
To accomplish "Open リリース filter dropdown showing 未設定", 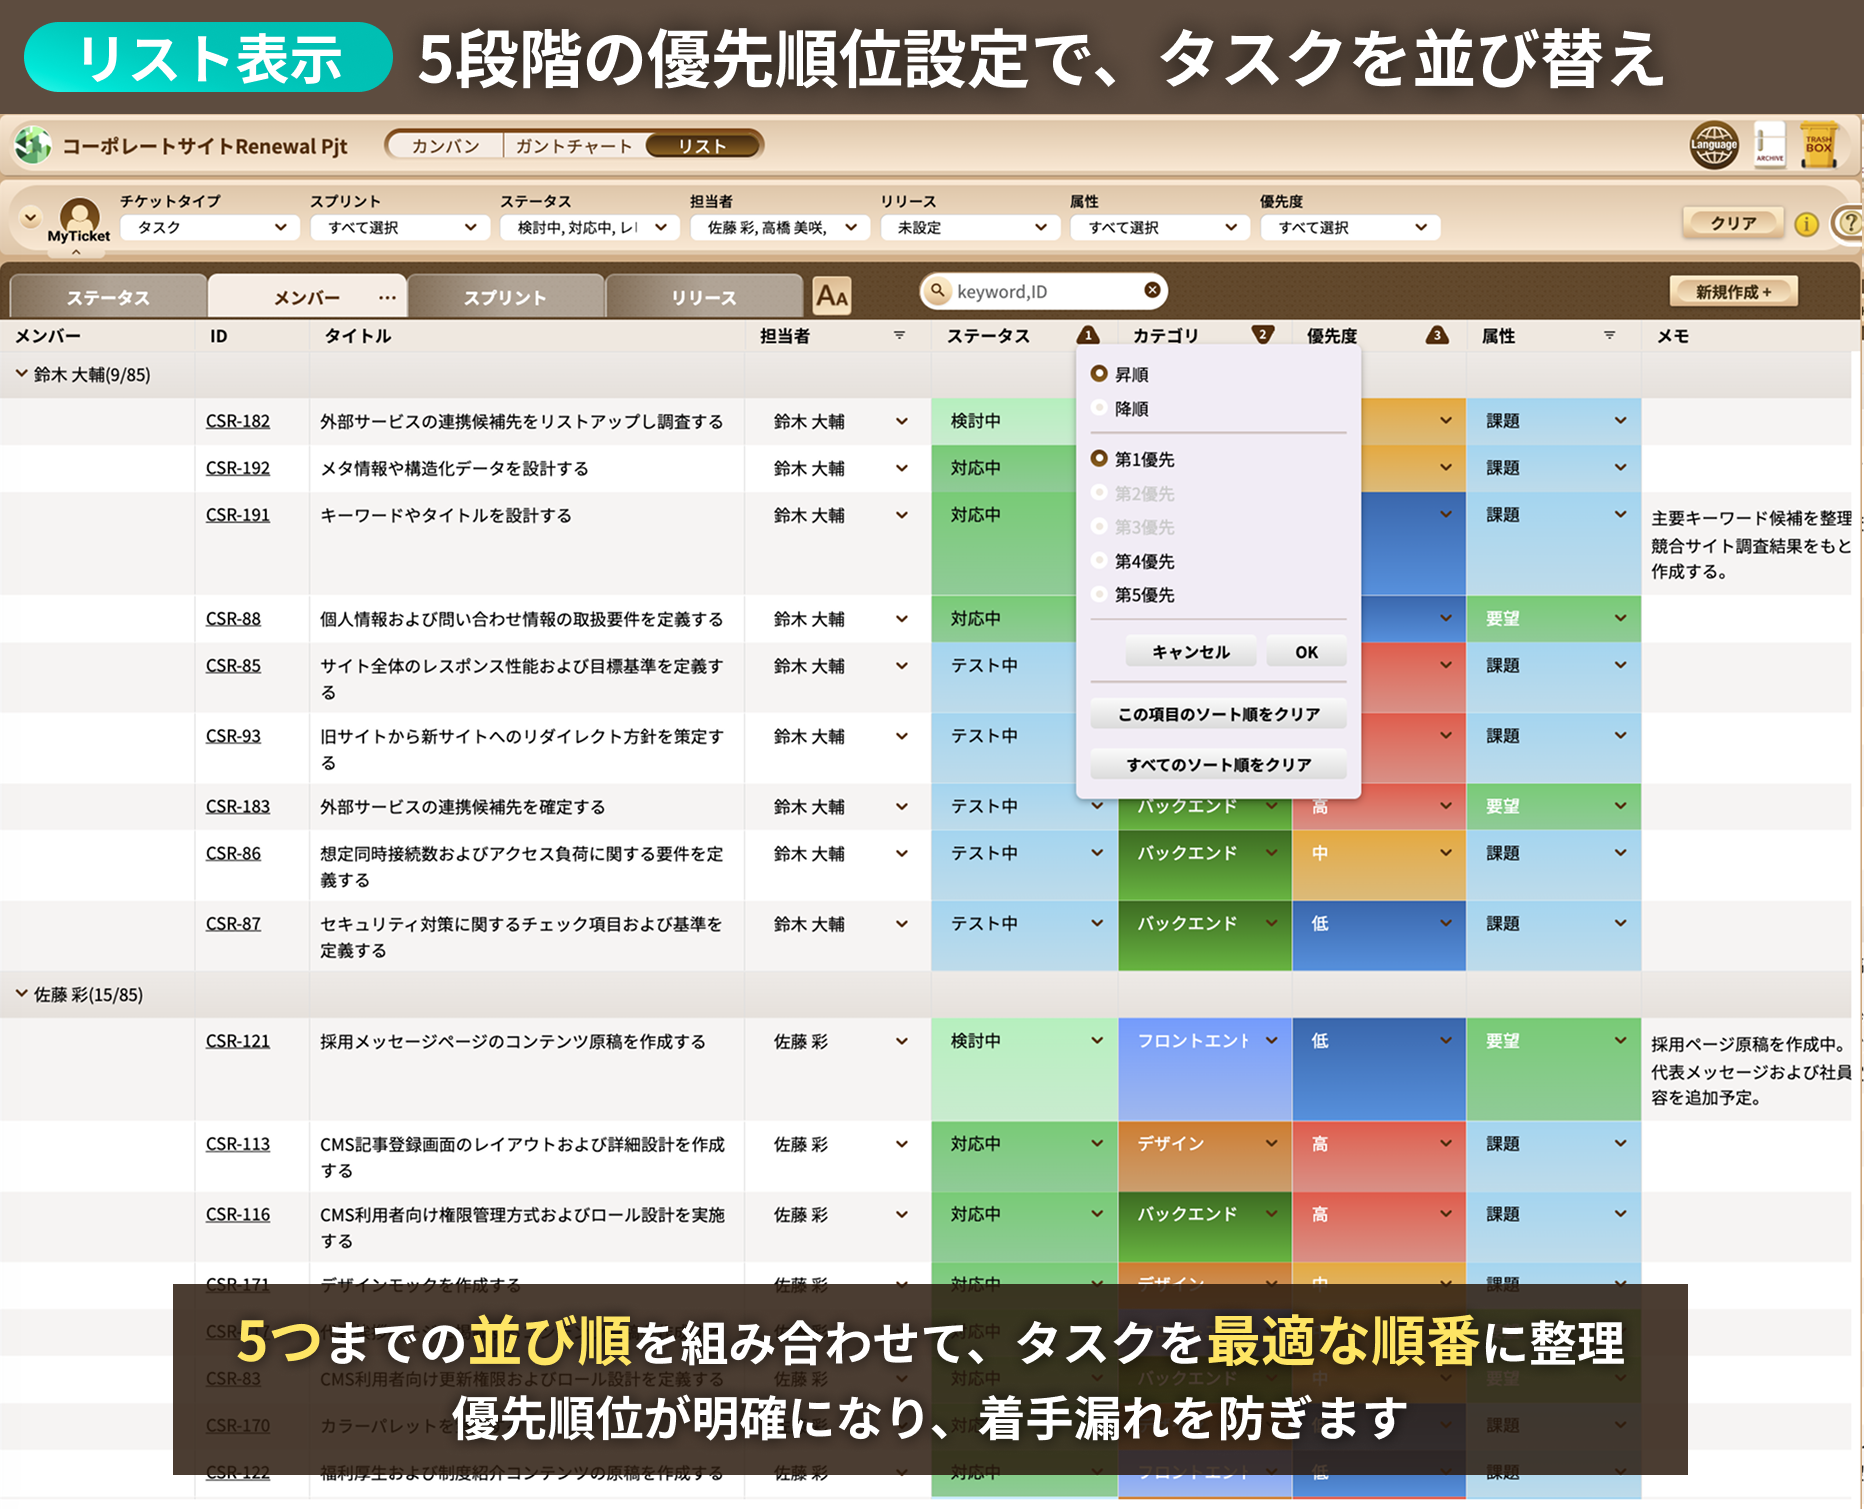I will [970, 228].
